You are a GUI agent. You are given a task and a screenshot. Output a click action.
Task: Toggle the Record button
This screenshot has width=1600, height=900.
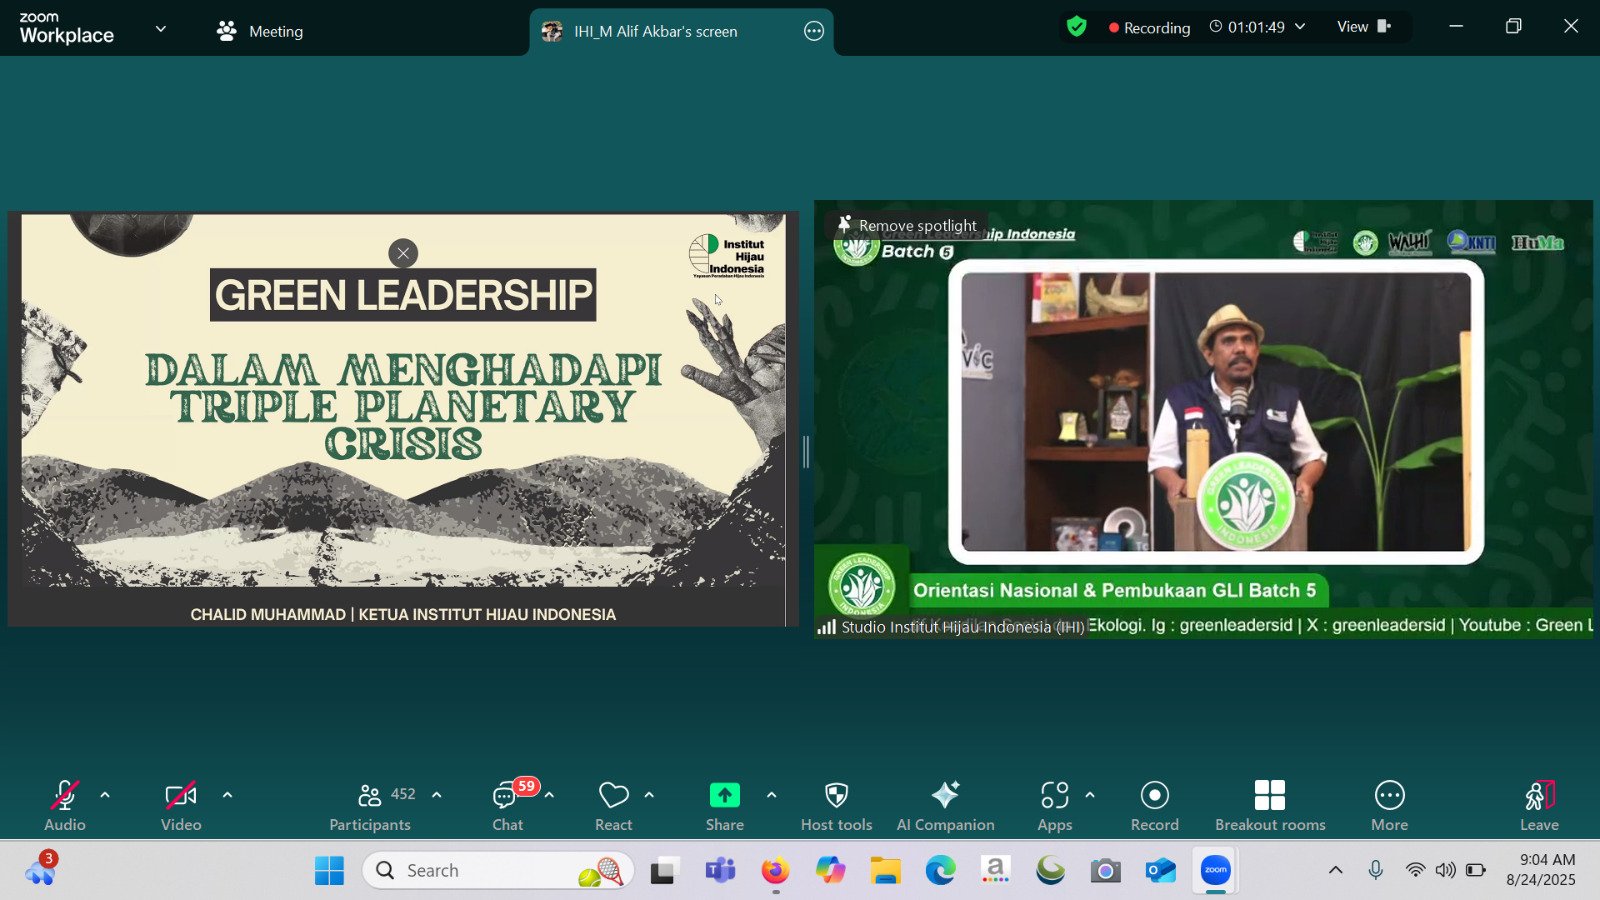[1154, 806]
